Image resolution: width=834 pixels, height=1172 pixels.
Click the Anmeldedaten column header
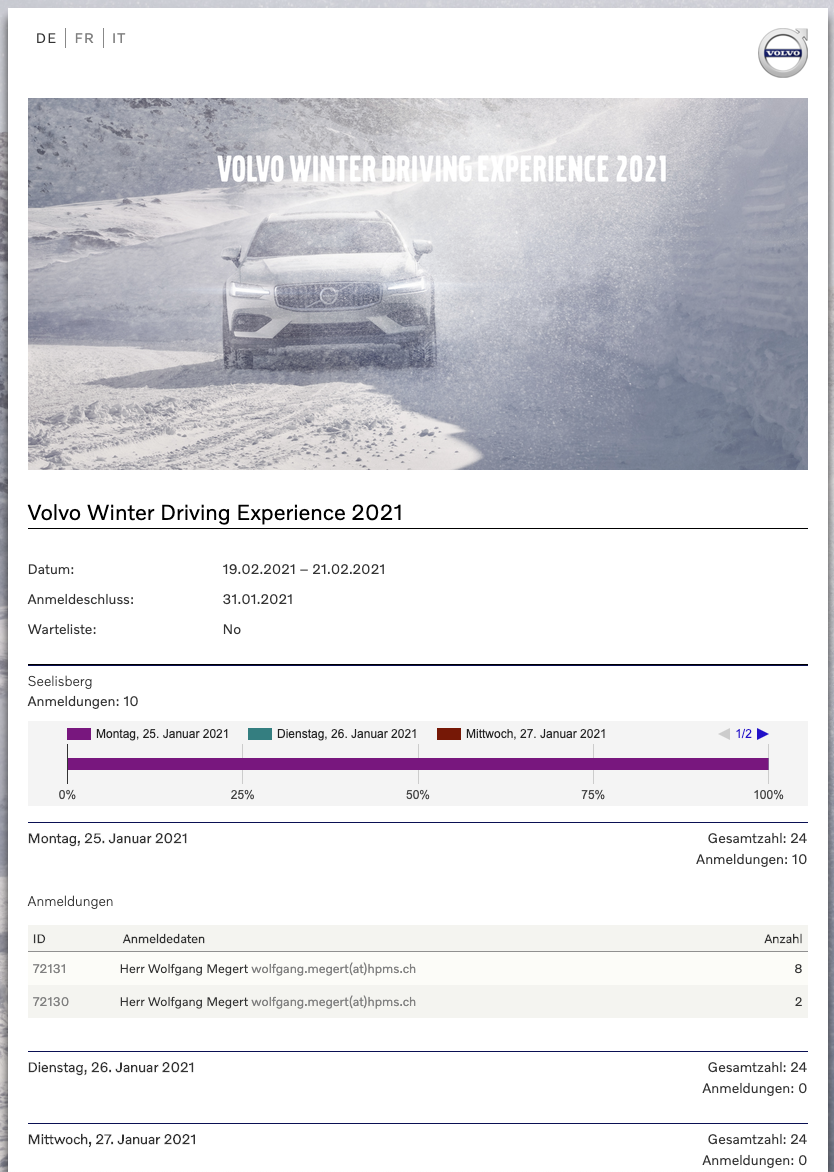click(164, 939)
